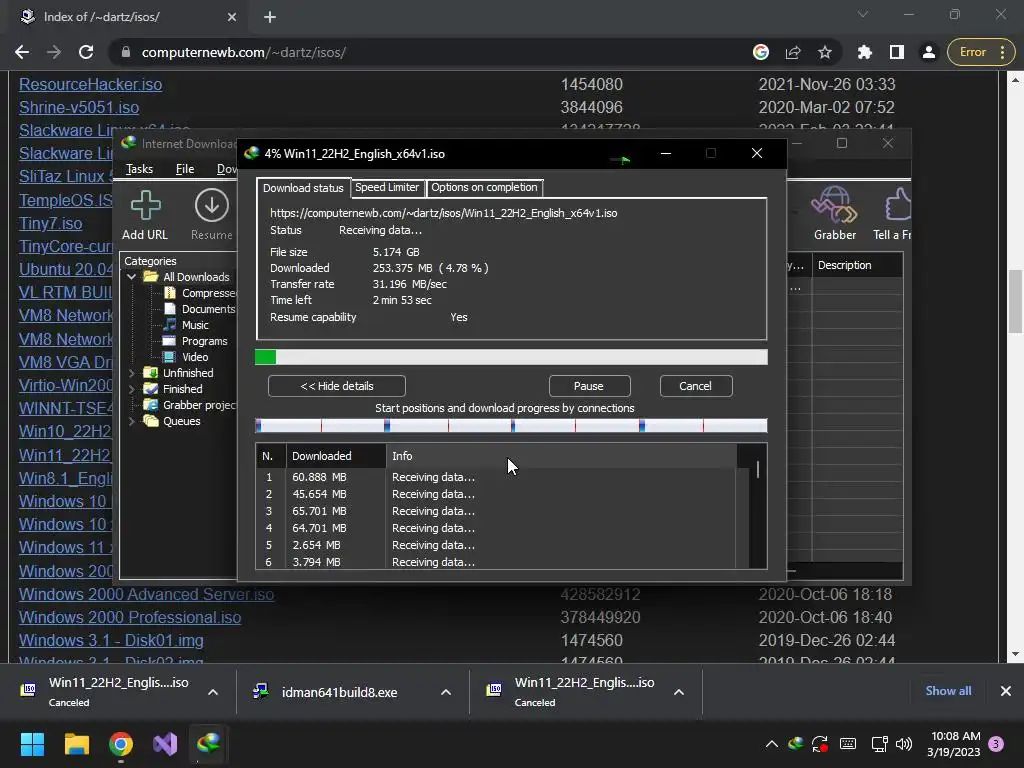Click the Resume download icon in IDM

pos(212,205)
